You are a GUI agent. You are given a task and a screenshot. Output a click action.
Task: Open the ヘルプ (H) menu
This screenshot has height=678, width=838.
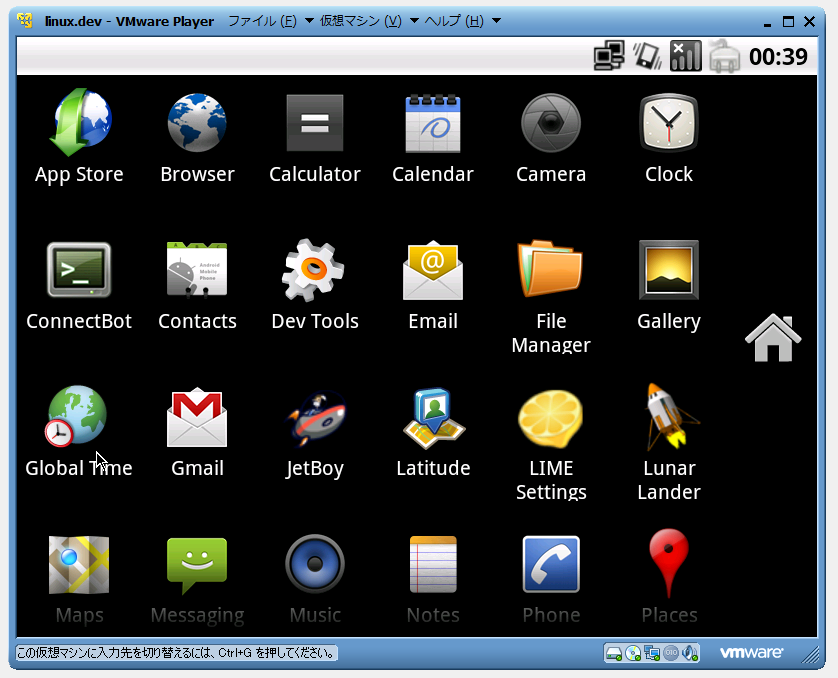click(x=463, y=21)
